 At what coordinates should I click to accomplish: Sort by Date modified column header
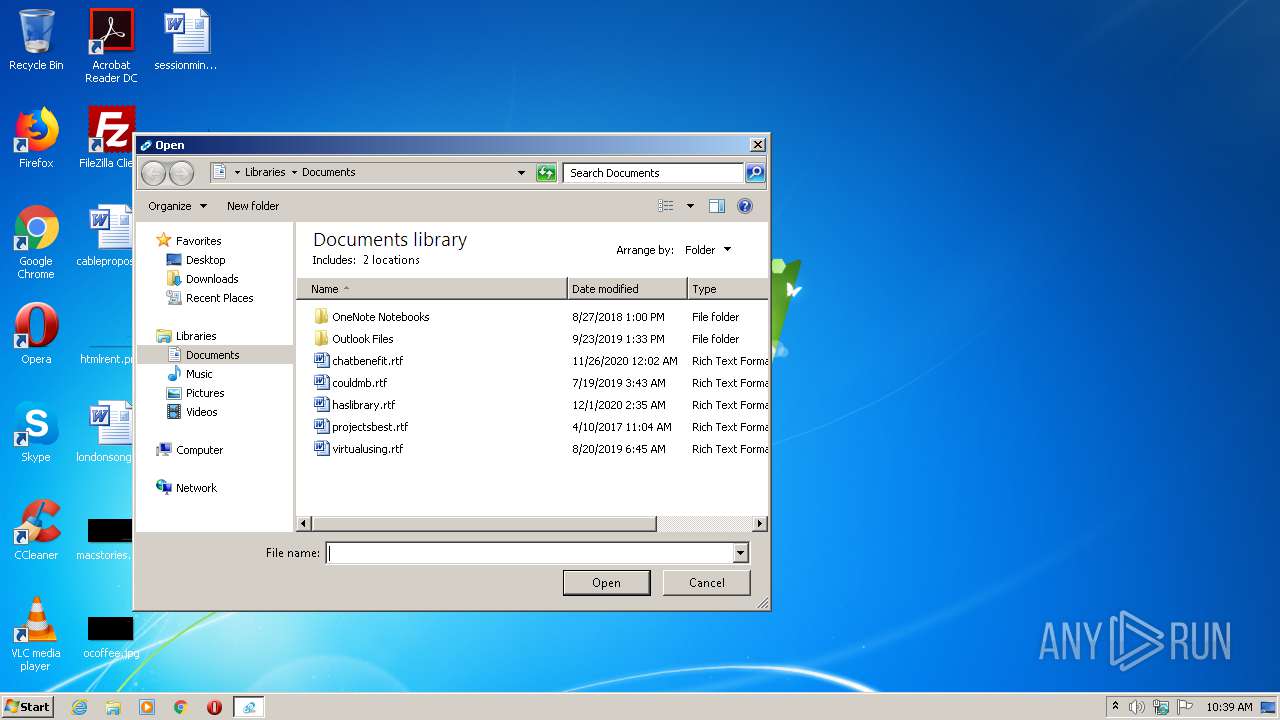click(x=627, y=289)
